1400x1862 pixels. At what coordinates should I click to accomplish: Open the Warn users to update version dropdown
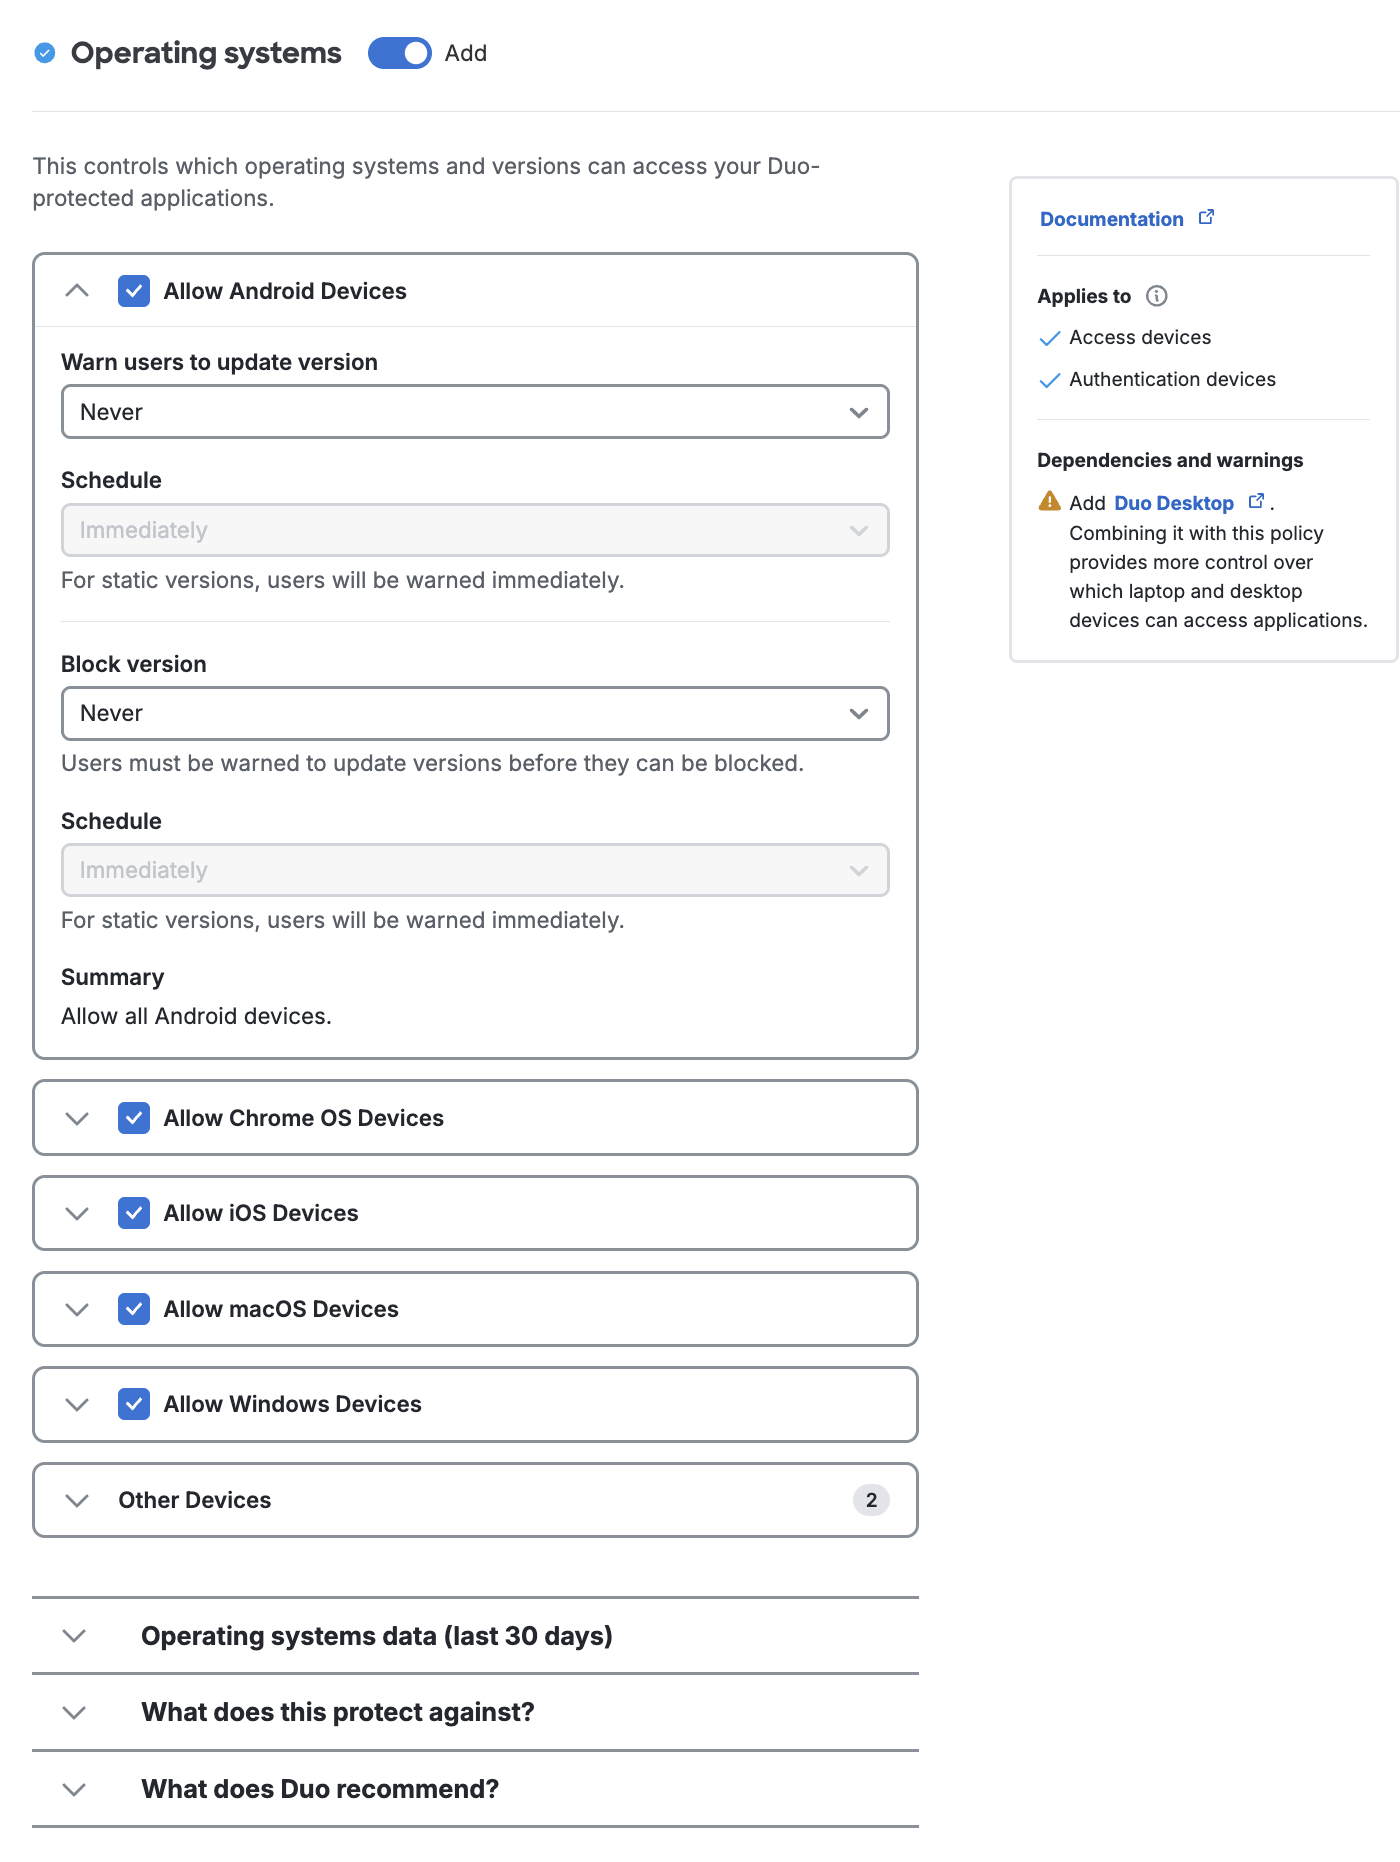(475, 412)
